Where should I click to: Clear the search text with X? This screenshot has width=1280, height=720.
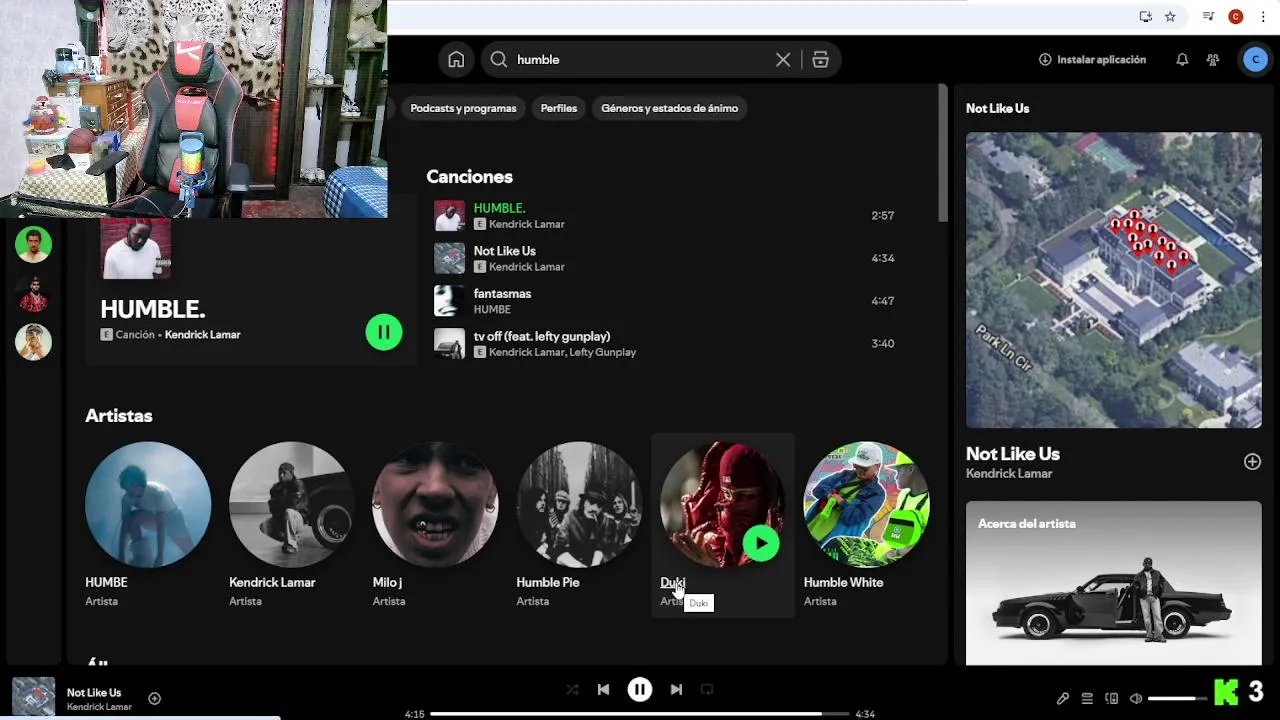point(783,60)
